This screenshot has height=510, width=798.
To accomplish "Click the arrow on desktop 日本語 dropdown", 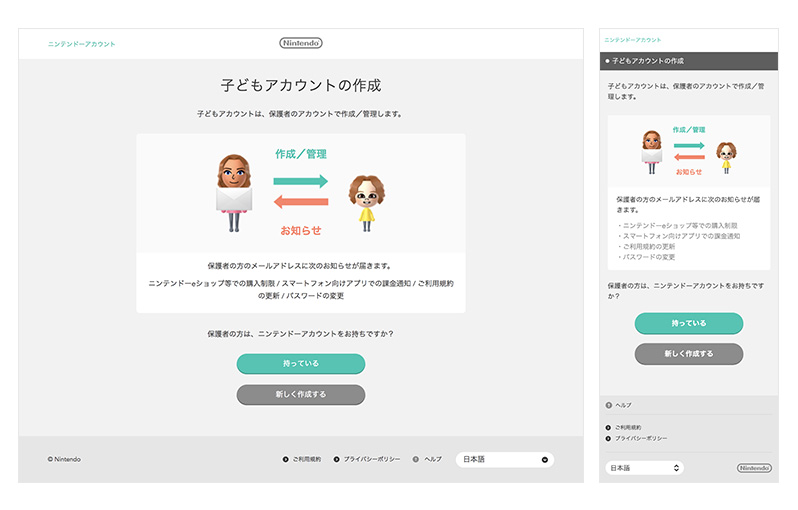I will (544, 460).
